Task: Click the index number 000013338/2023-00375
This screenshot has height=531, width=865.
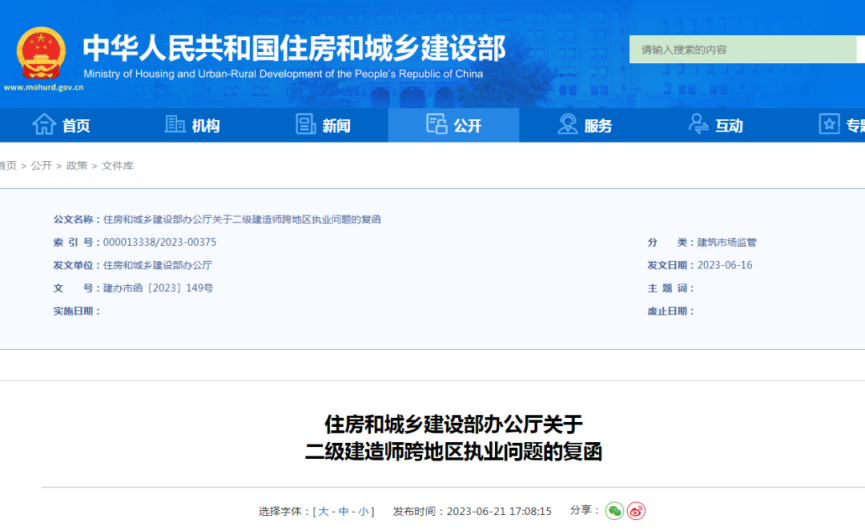Action: click(x=159, y=242)
